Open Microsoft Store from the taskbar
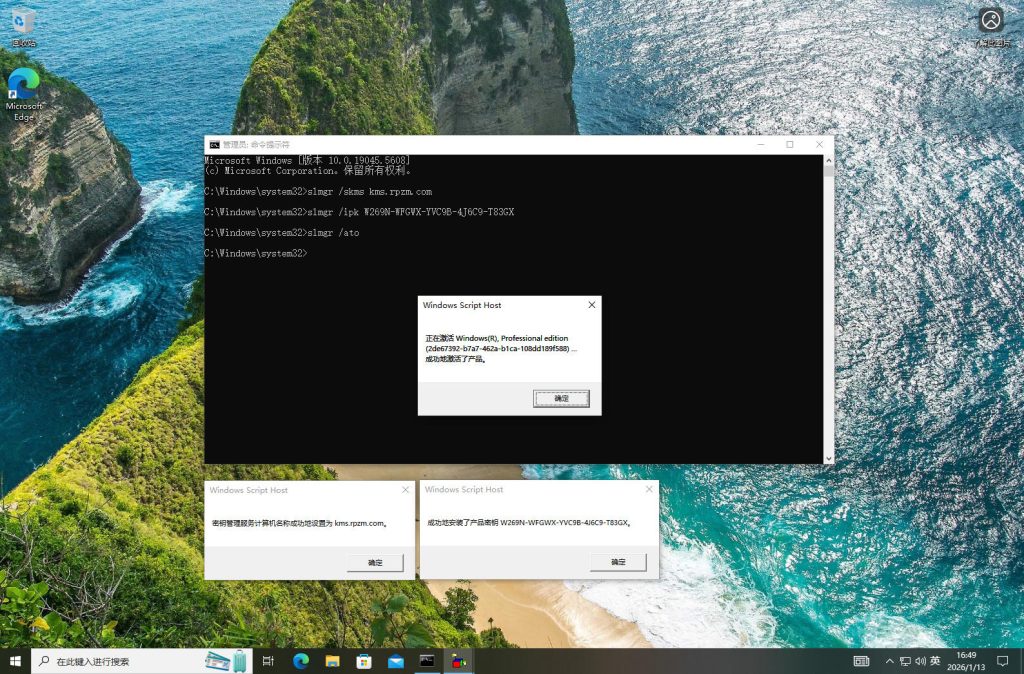Image resolution: width=1024 pixels, height=674 pixels. pos(364,661)
